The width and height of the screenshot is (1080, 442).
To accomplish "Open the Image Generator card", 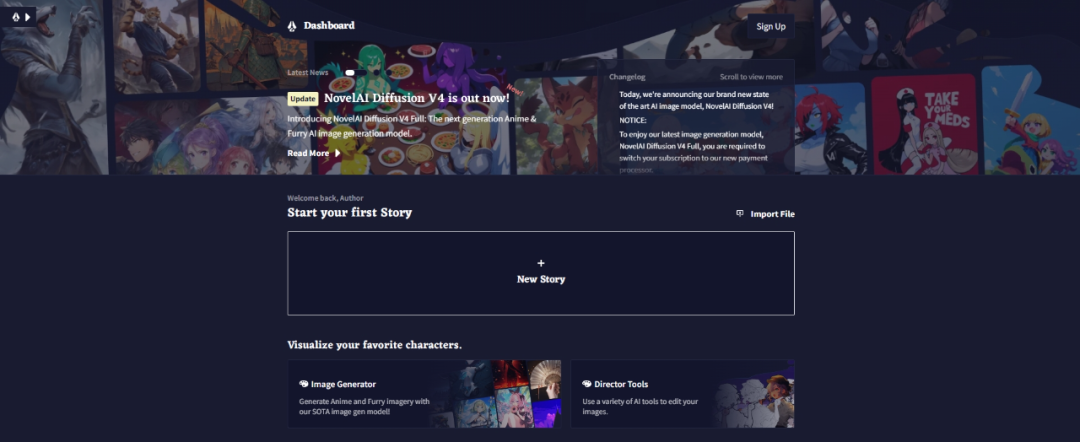I will 424,394.
